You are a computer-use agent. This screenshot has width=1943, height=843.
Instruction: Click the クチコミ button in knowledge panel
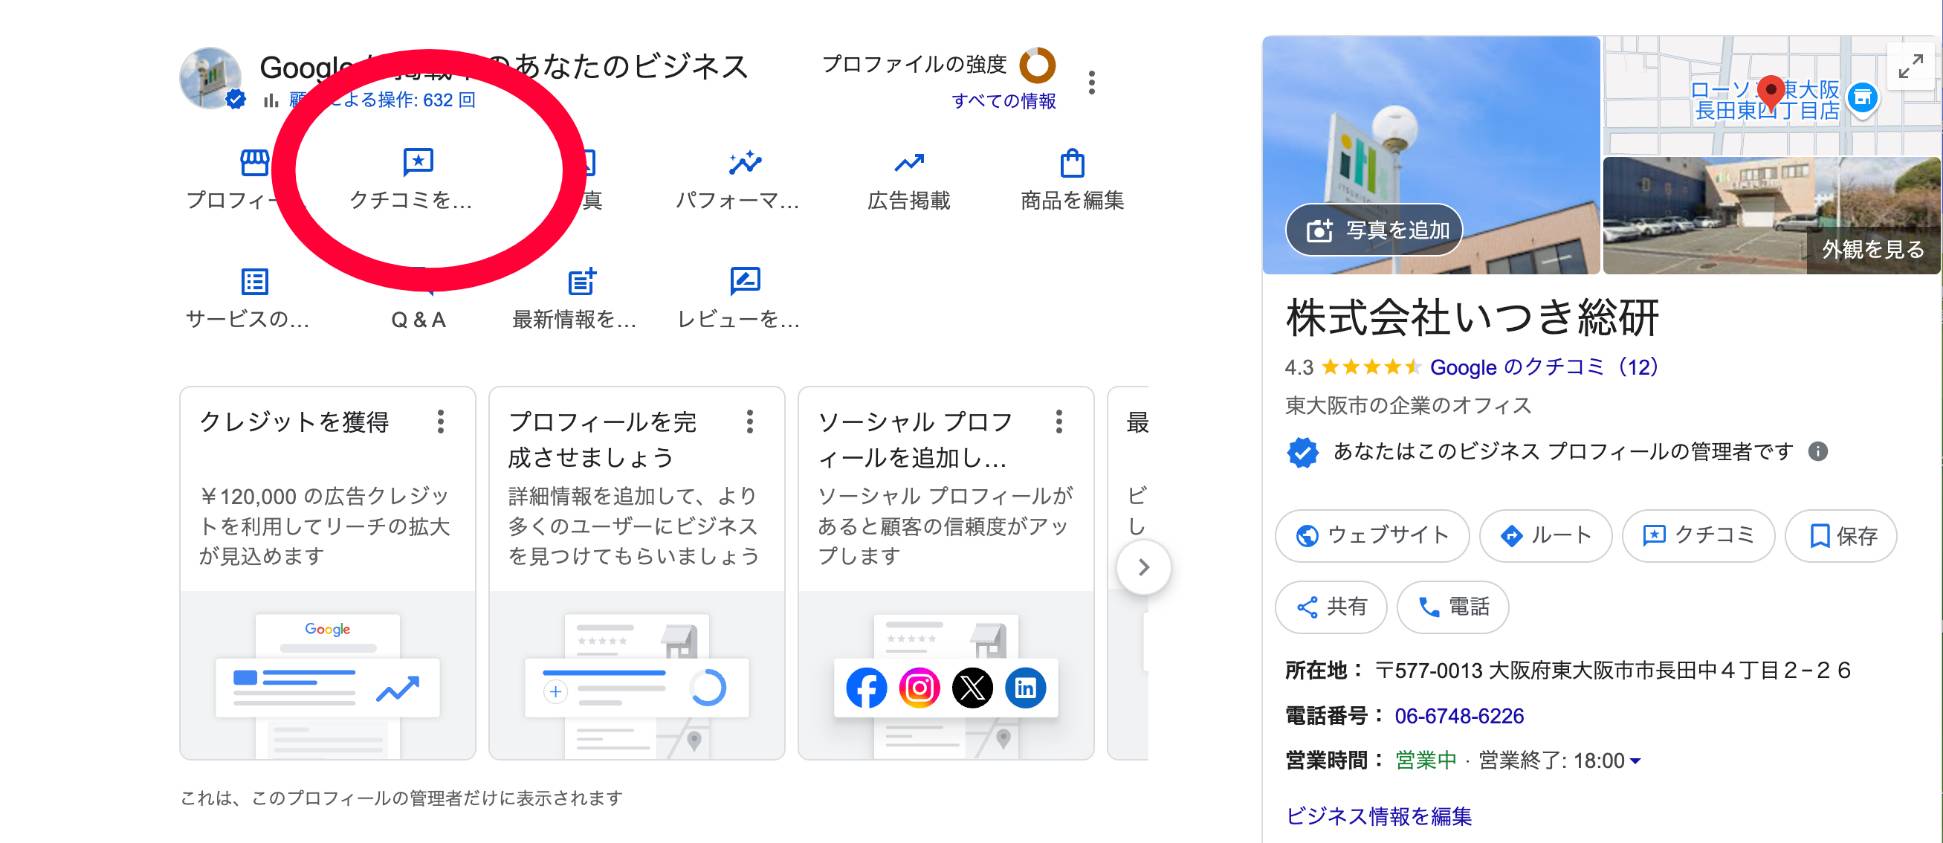1698,535
